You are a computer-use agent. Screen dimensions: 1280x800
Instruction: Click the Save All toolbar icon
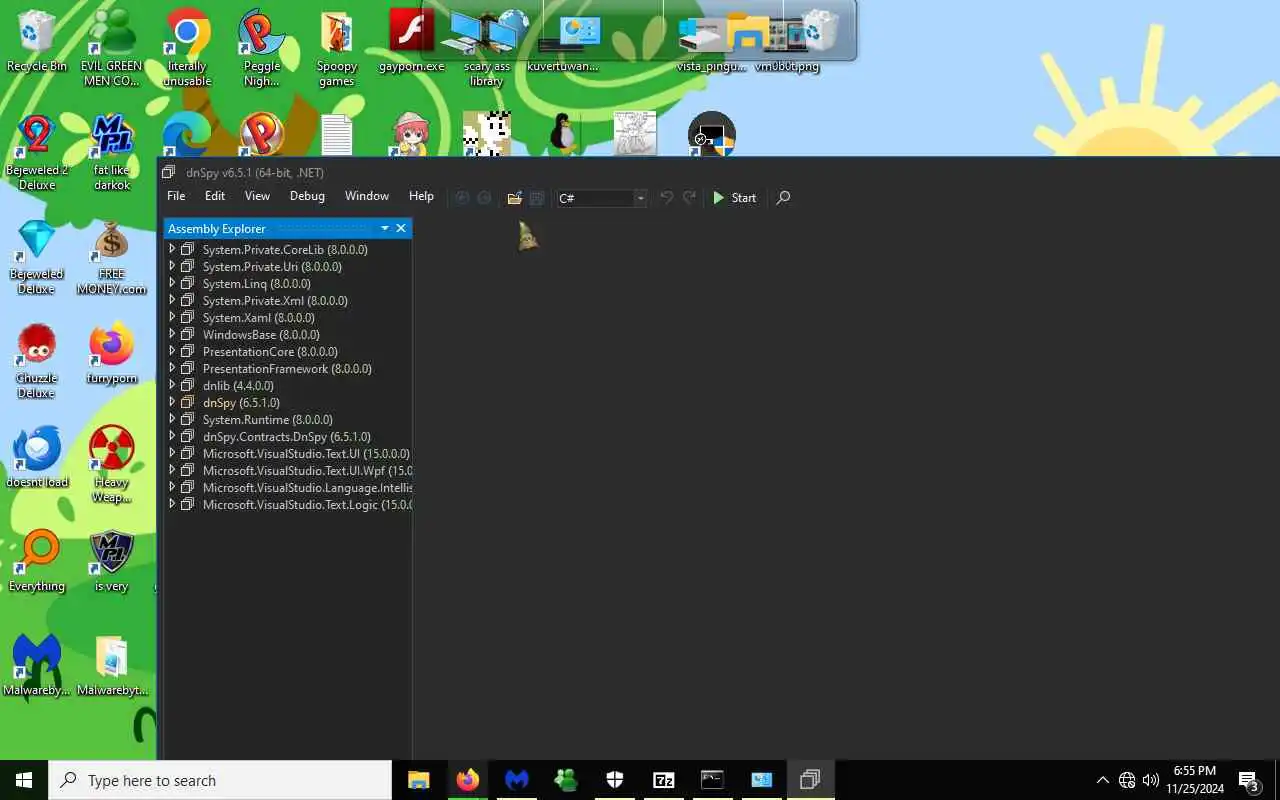[x=537, y=198]
